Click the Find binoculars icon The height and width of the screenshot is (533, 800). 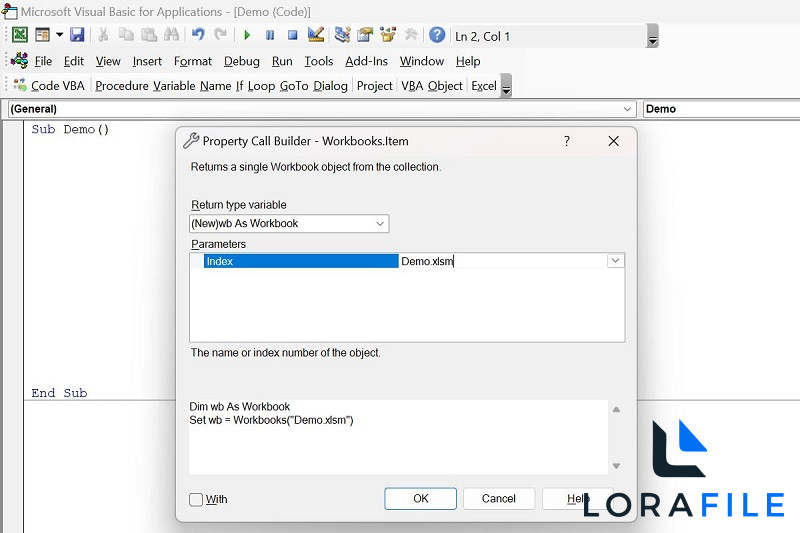171,35
